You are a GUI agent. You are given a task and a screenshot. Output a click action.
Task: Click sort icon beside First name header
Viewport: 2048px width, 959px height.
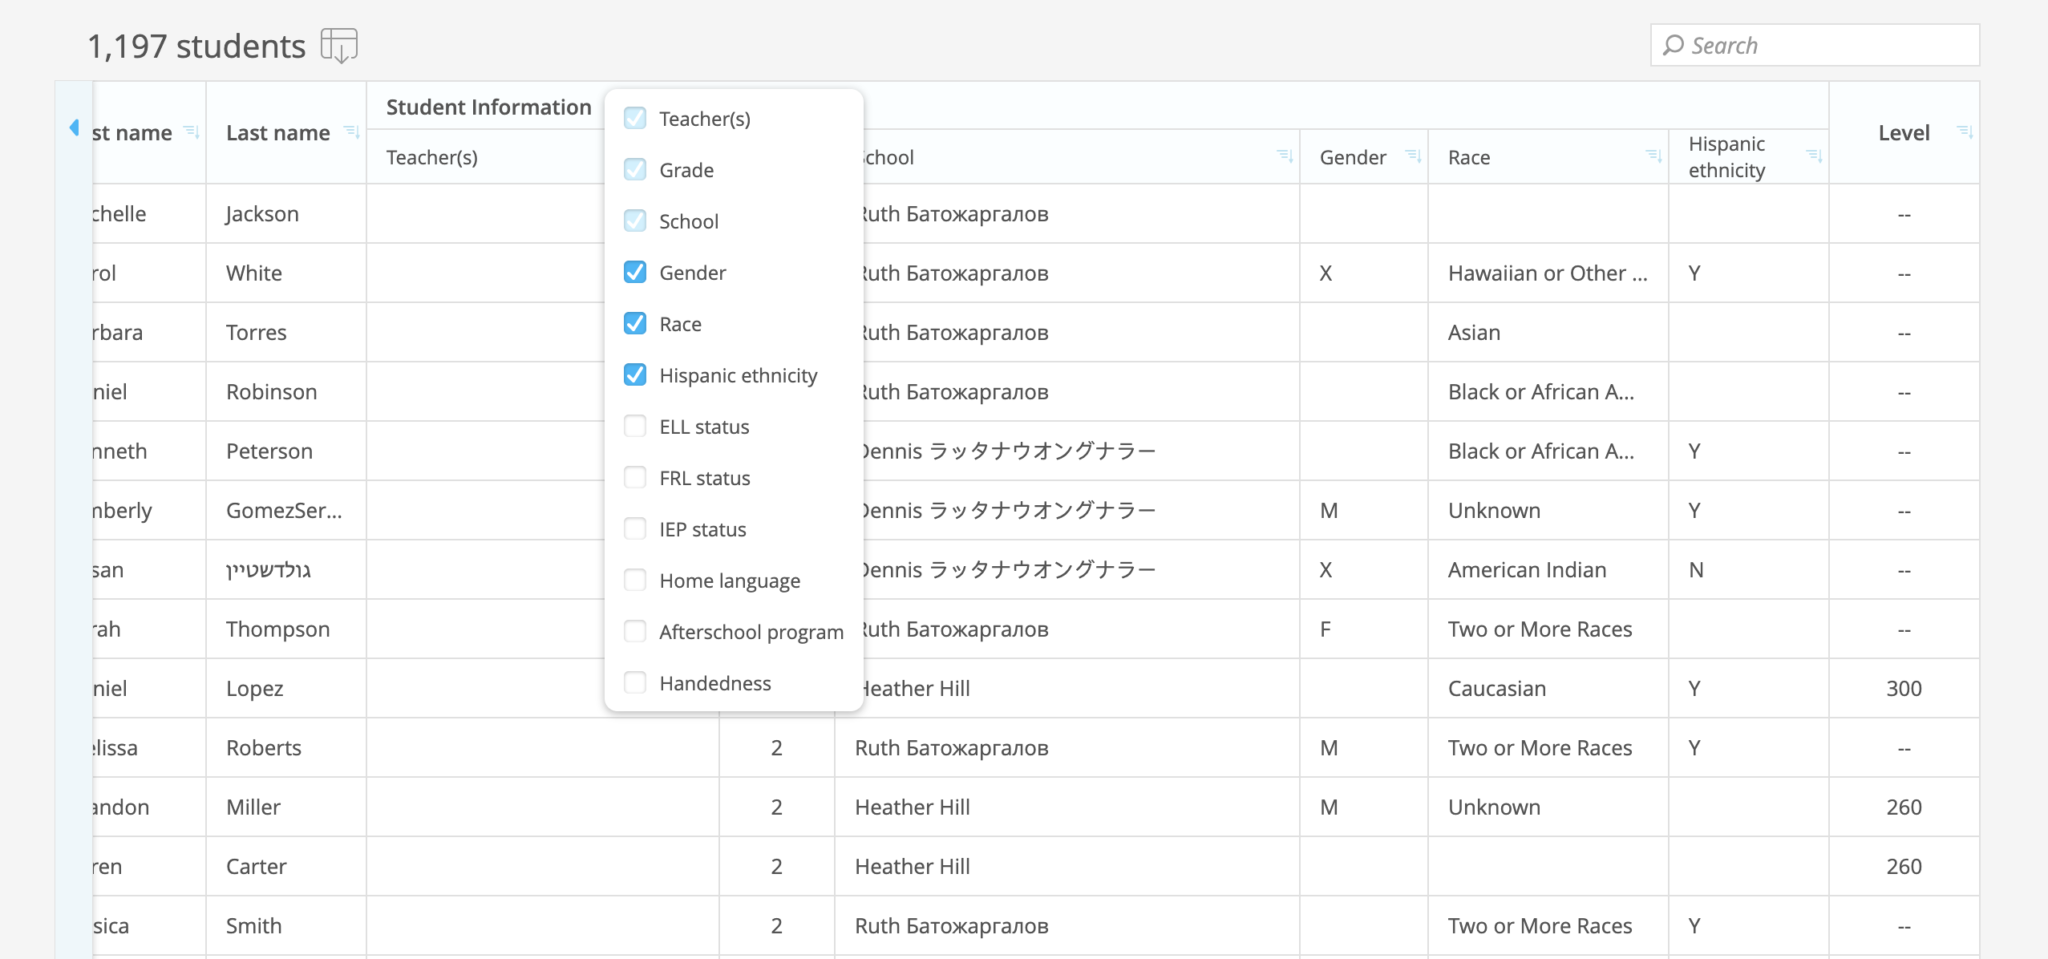click(191, 132)
